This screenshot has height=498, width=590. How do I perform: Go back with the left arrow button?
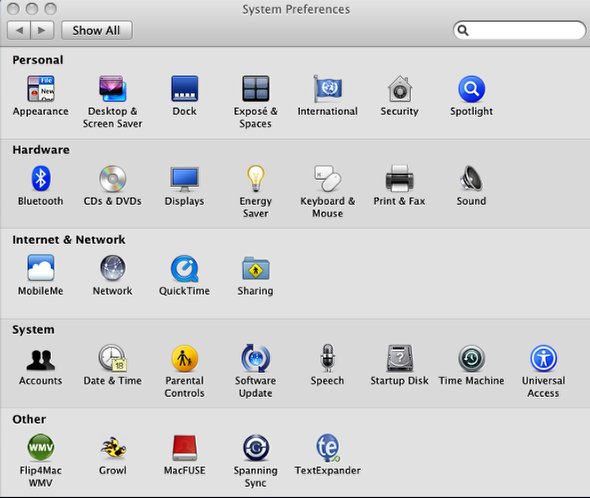pyautogui.click(x=19, y=30)
